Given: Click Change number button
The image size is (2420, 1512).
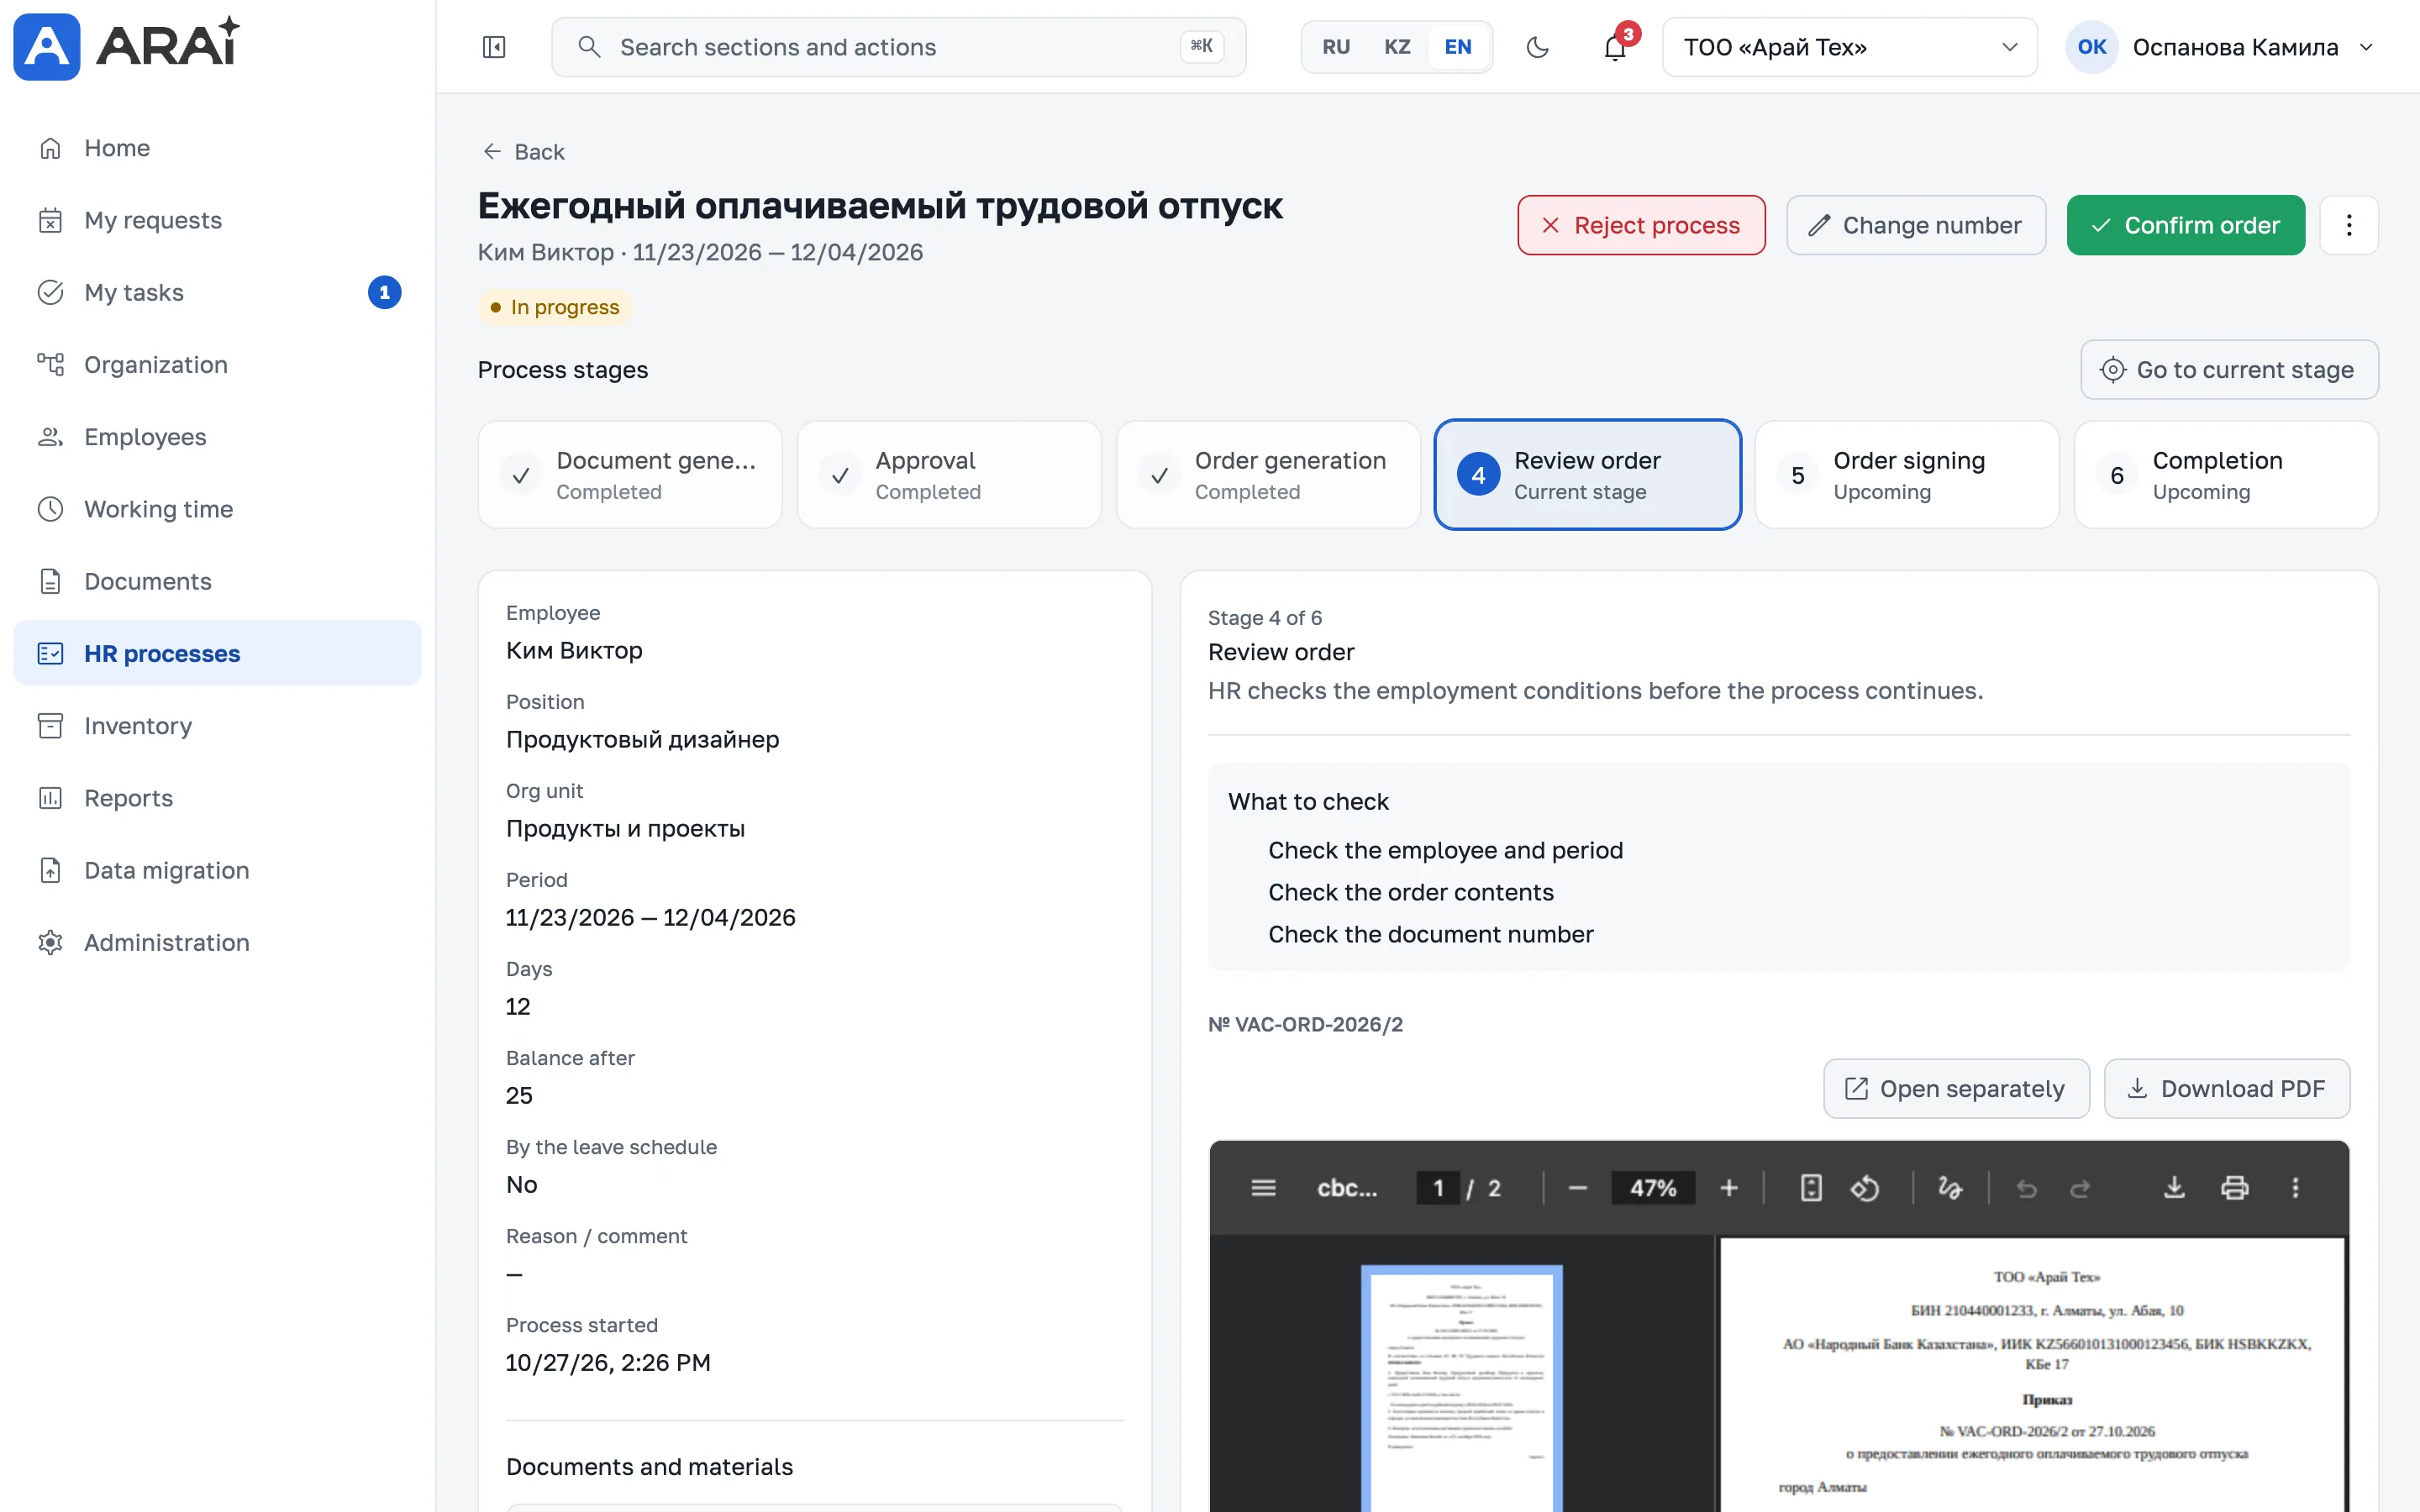Looking at the screenshot, I should tap(1916, 225).
